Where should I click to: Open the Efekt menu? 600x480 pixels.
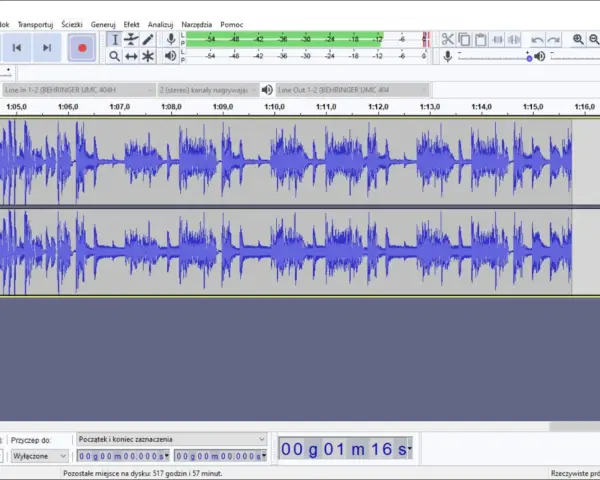[x=131, y=24]
